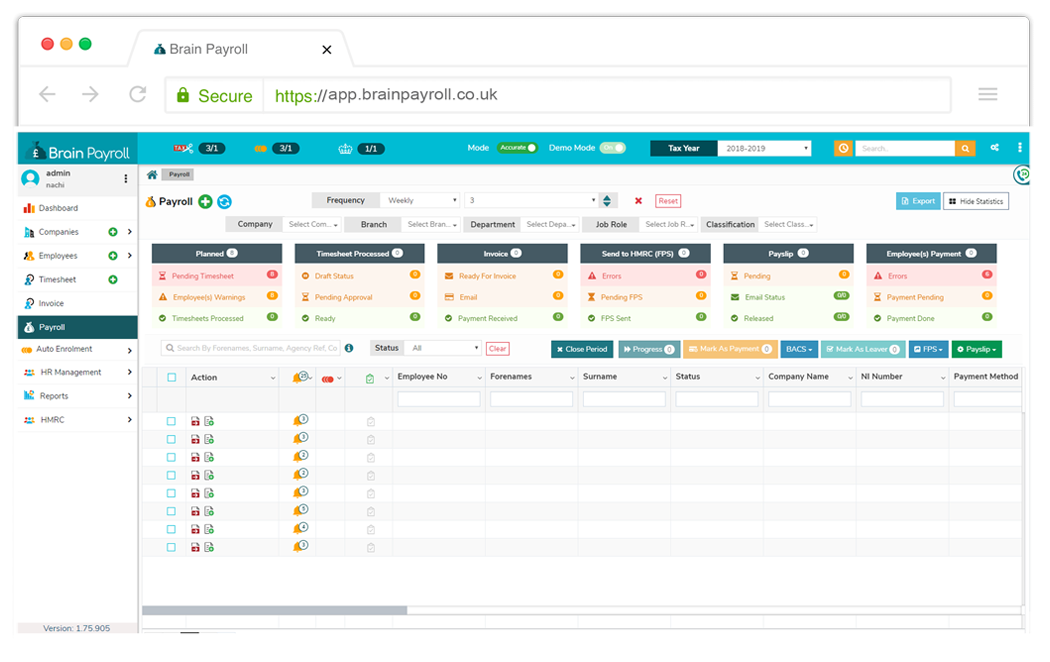Open HR Management in sidebar
1050x662 pixels.
[77, 372]
